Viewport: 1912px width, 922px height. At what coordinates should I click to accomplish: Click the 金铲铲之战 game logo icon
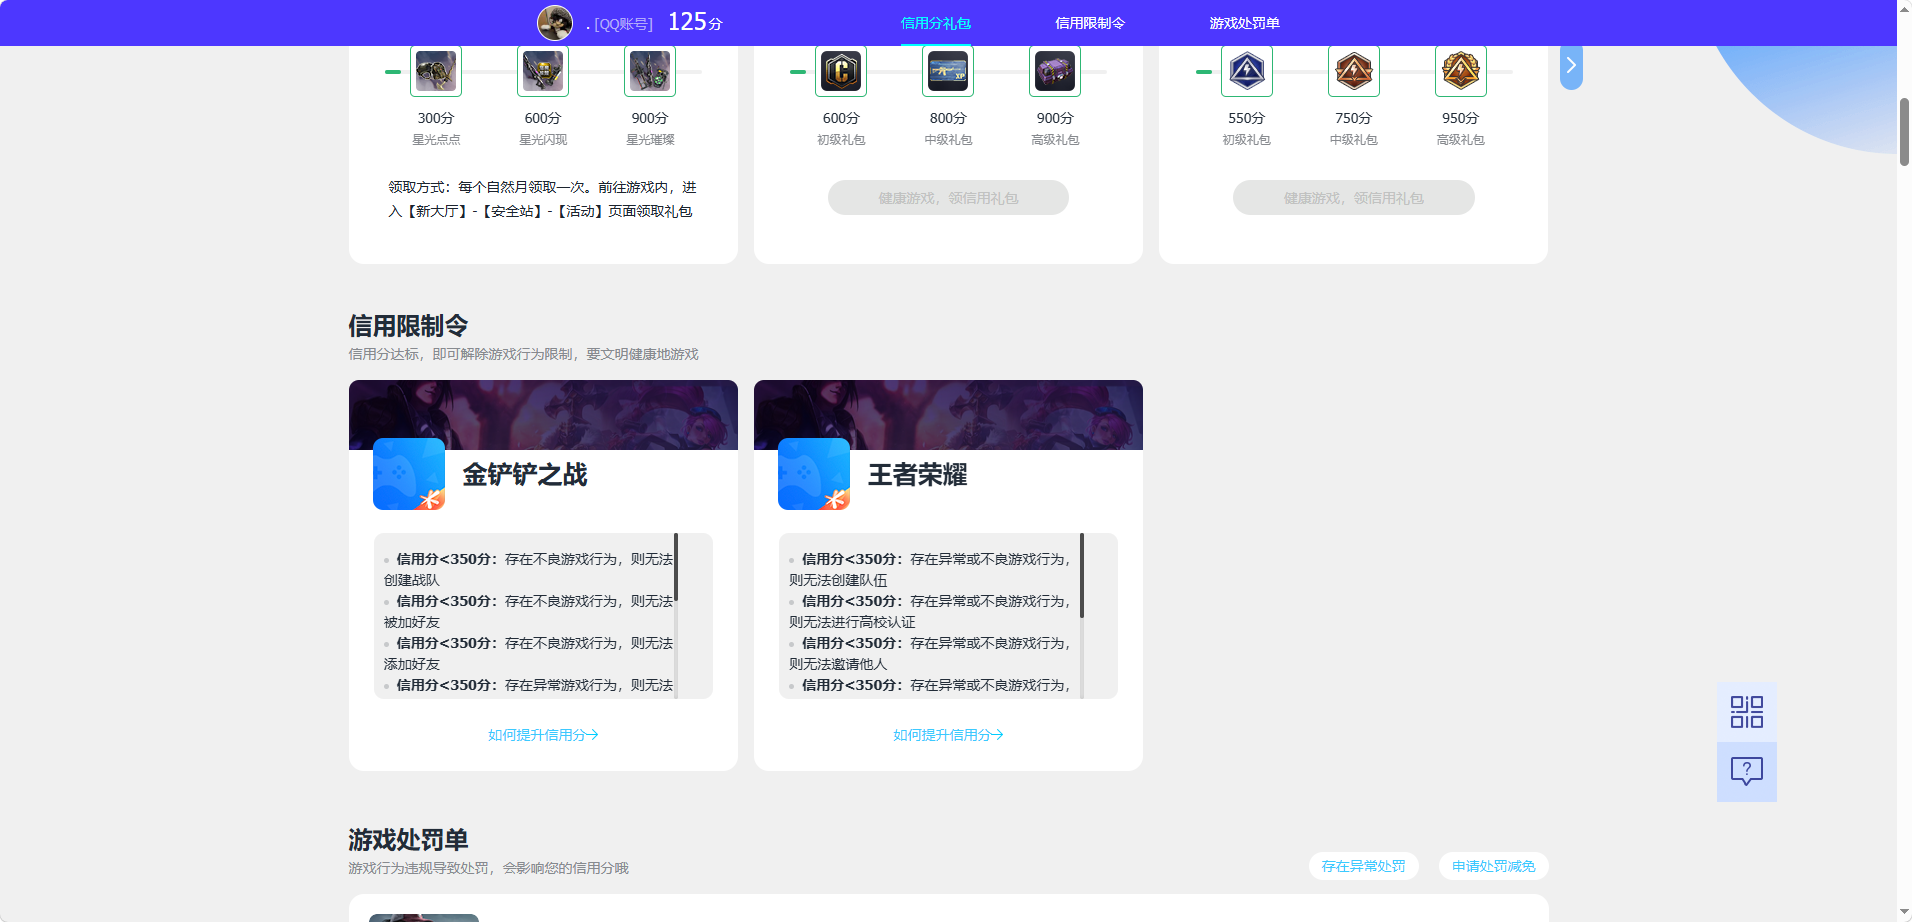(409, 474)
